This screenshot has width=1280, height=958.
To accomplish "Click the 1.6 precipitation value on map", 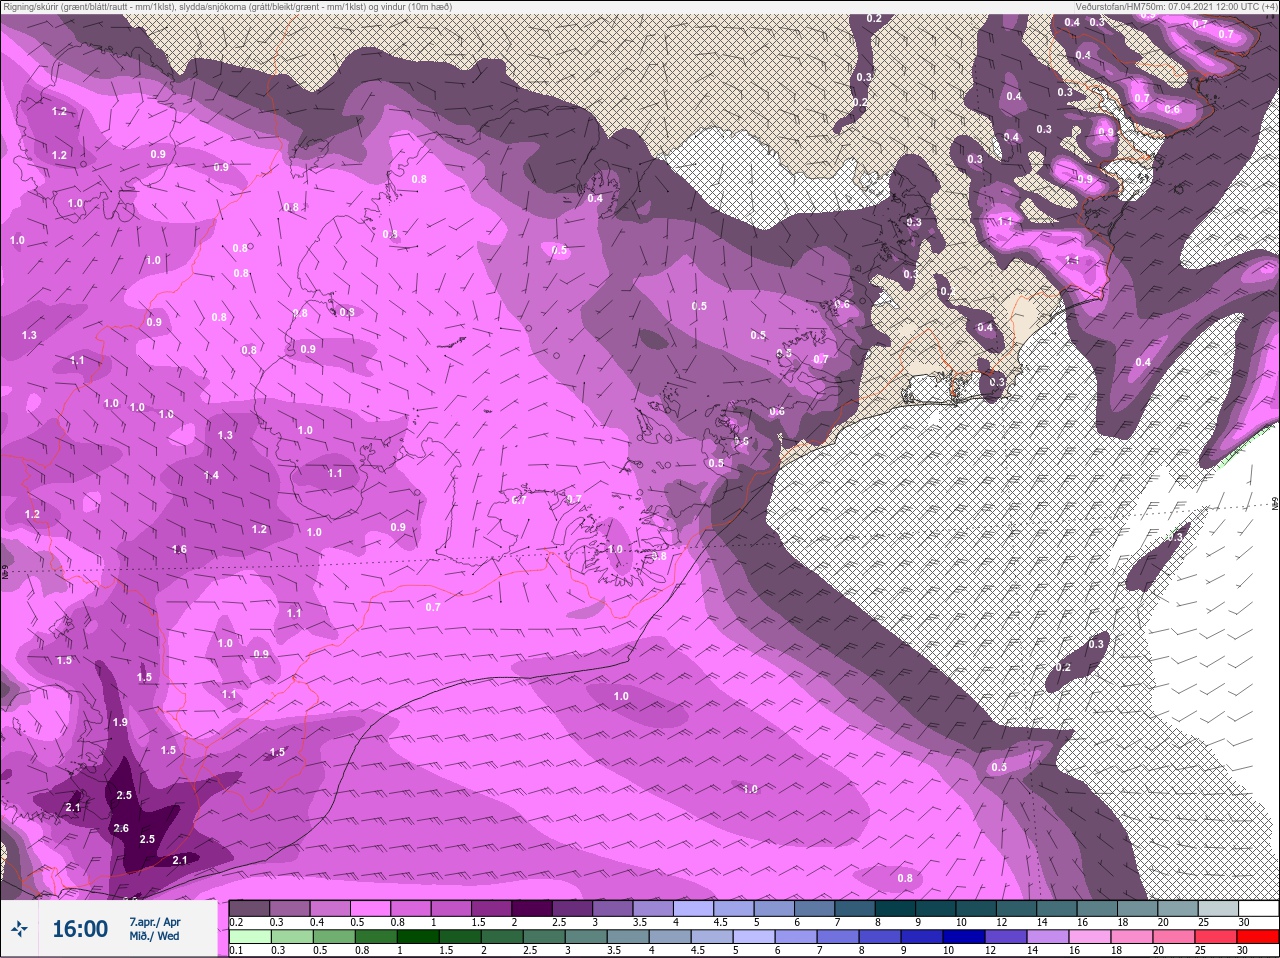I will click(179, 549).
